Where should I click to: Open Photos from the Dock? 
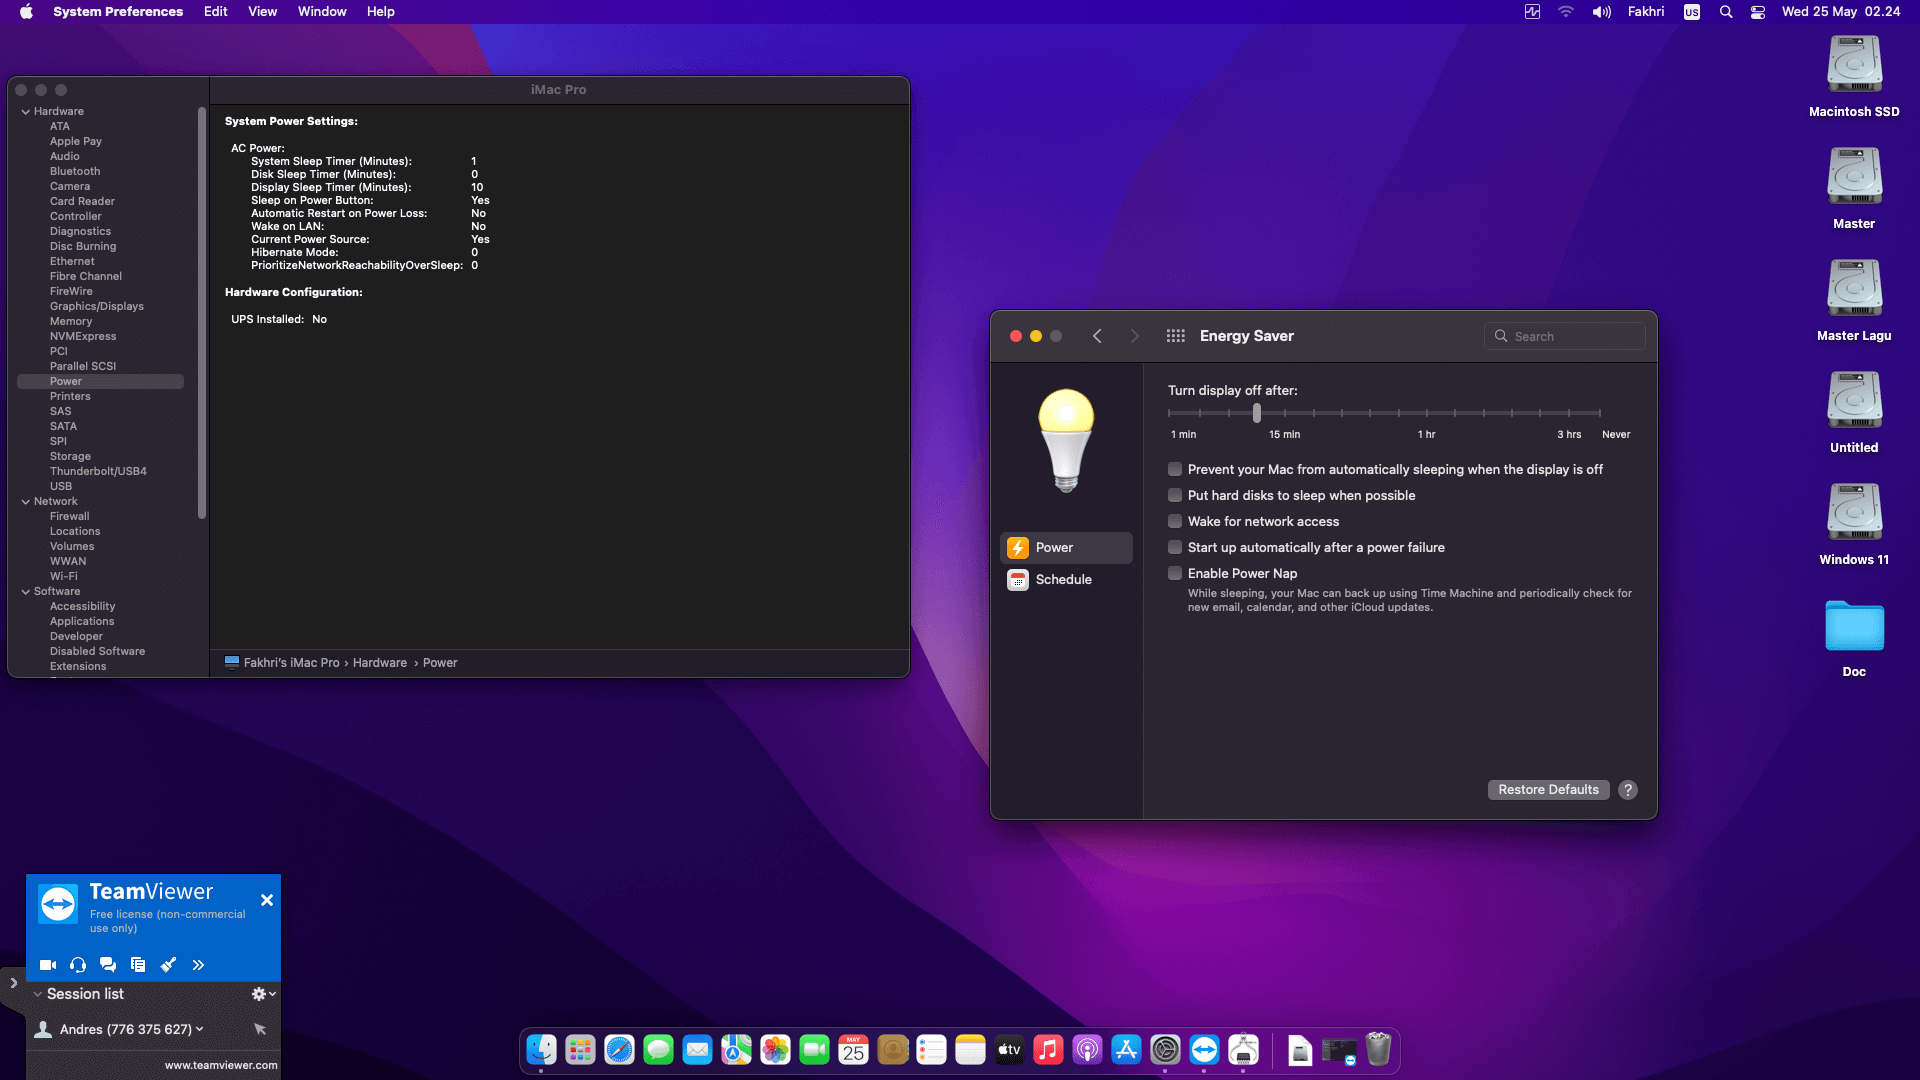(x=775, y=1050)
